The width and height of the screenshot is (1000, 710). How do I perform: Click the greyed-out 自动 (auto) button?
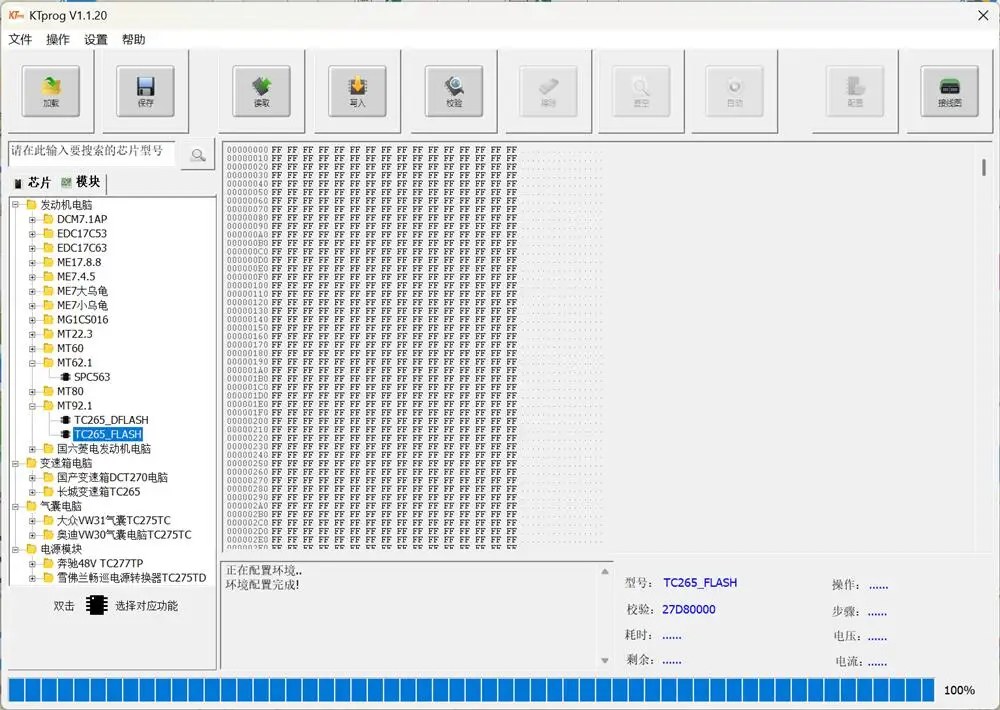pos(735,91)
